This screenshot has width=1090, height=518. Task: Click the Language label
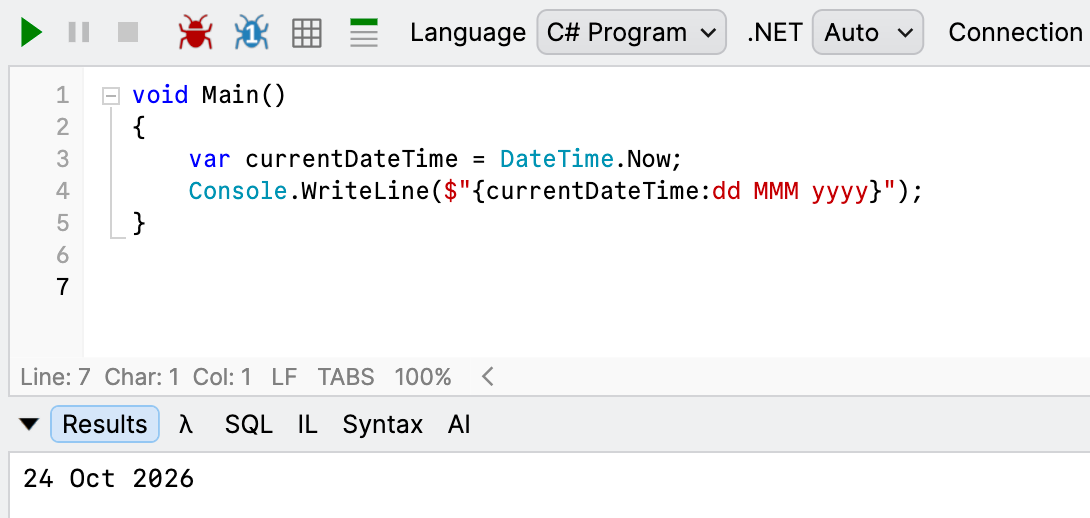468,32
